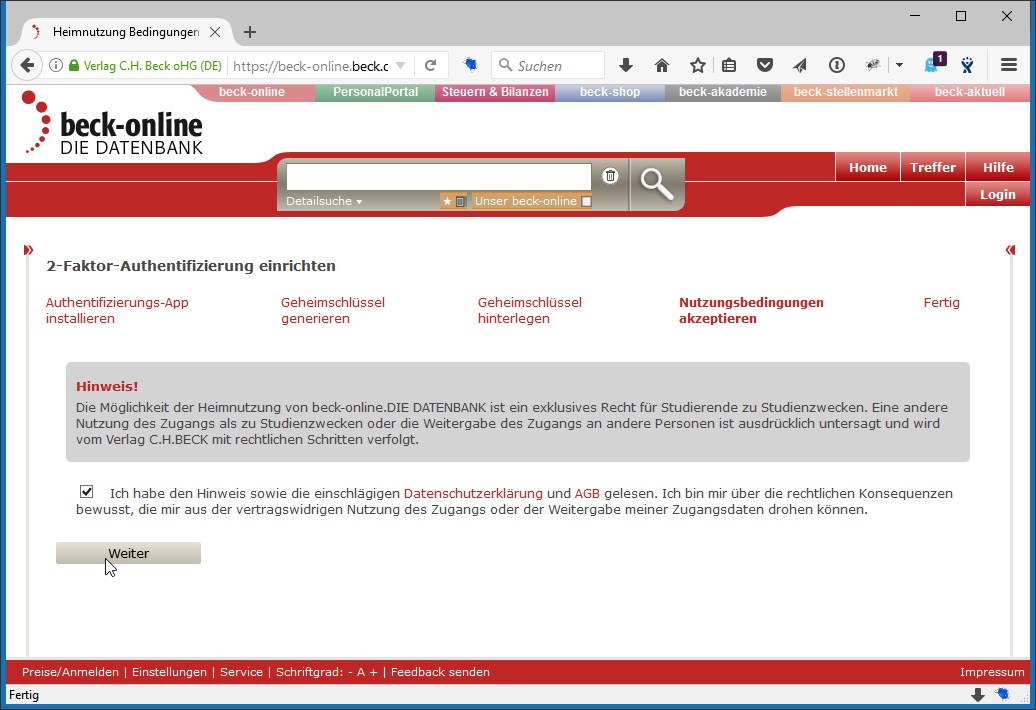1036x710 pixels.
Task: Open the Steuern & Bilanzen tab
Action: pos(495,92)
